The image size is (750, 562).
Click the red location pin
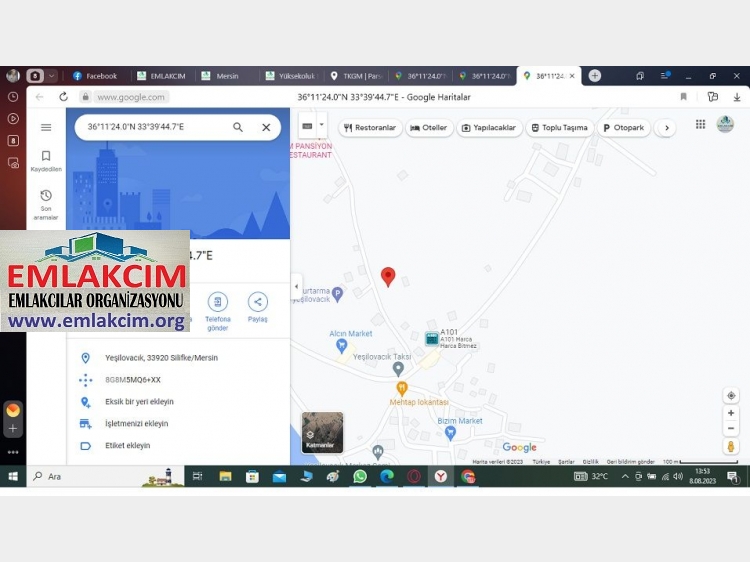pyautogui.click(x=388, y=277)
